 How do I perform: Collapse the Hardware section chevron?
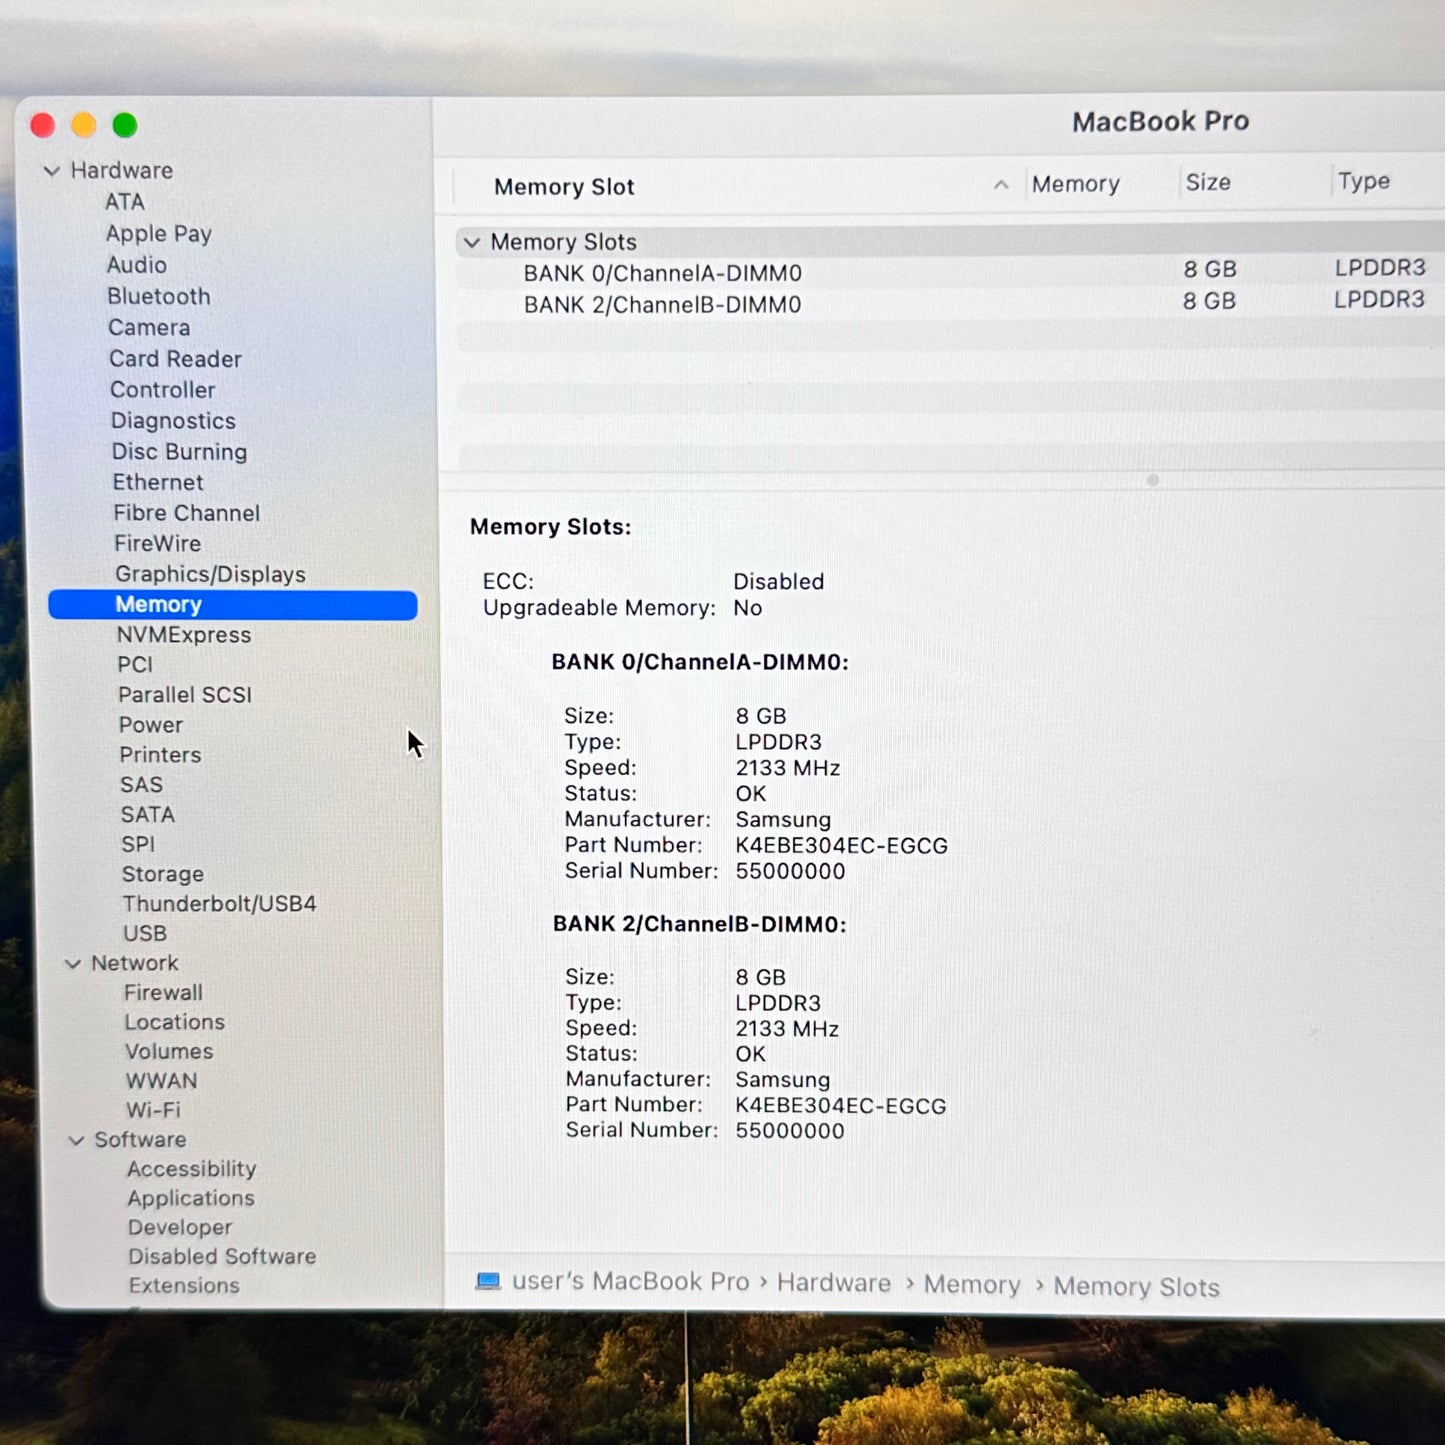pos(52,171)
